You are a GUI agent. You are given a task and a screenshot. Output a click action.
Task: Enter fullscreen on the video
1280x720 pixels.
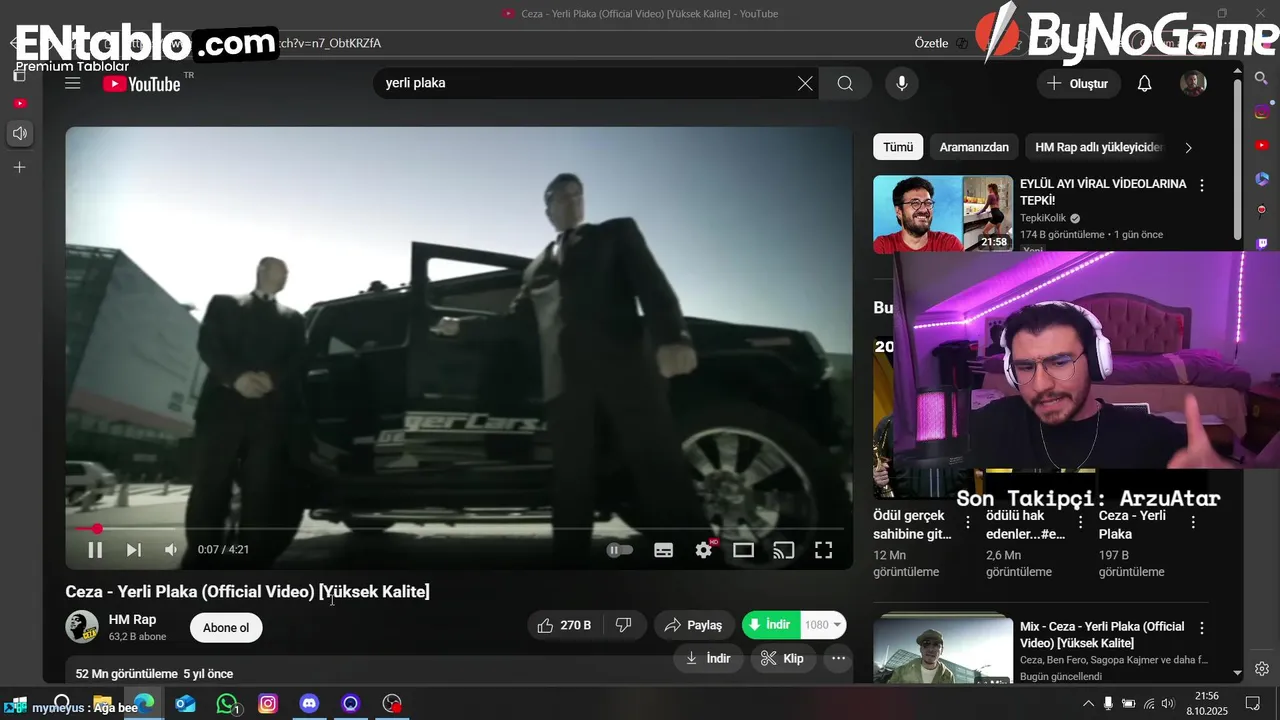(x=823, y=550)
